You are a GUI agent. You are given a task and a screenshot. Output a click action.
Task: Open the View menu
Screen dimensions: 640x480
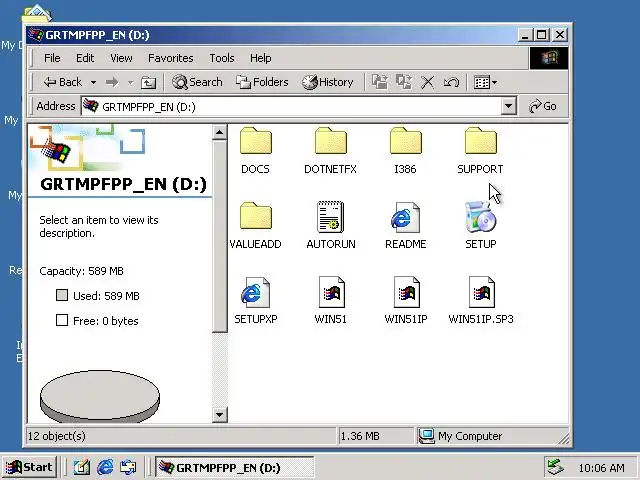click(121, 58)
